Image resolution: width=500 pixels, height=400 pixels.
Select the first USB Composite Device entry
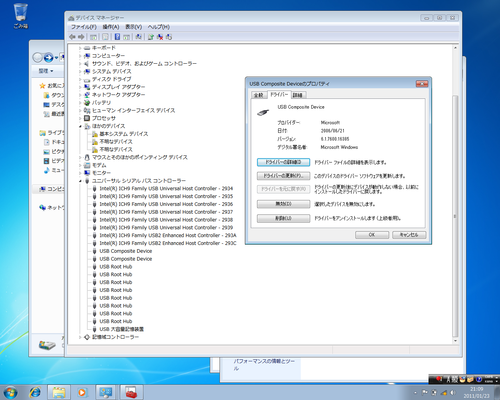click(x=126, y=251)
